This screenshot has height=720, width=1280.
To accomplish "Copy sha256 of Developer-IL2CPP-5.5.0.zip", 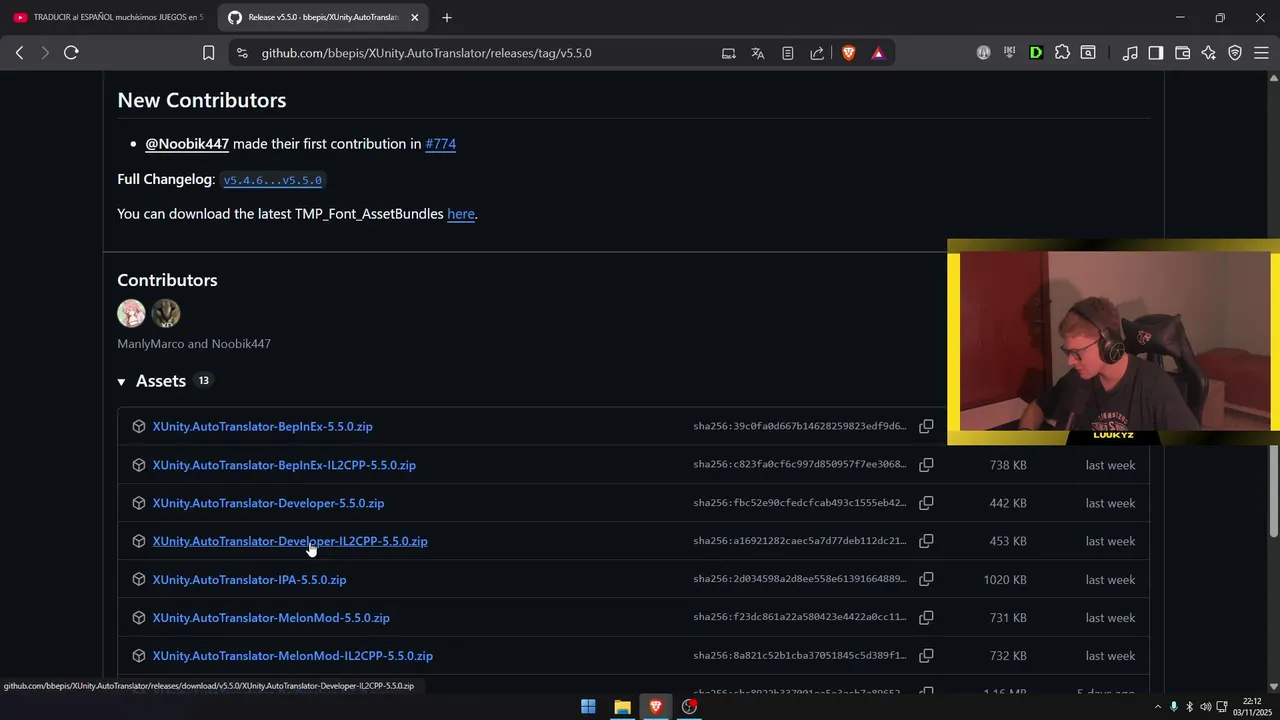I will click(926, 541).
